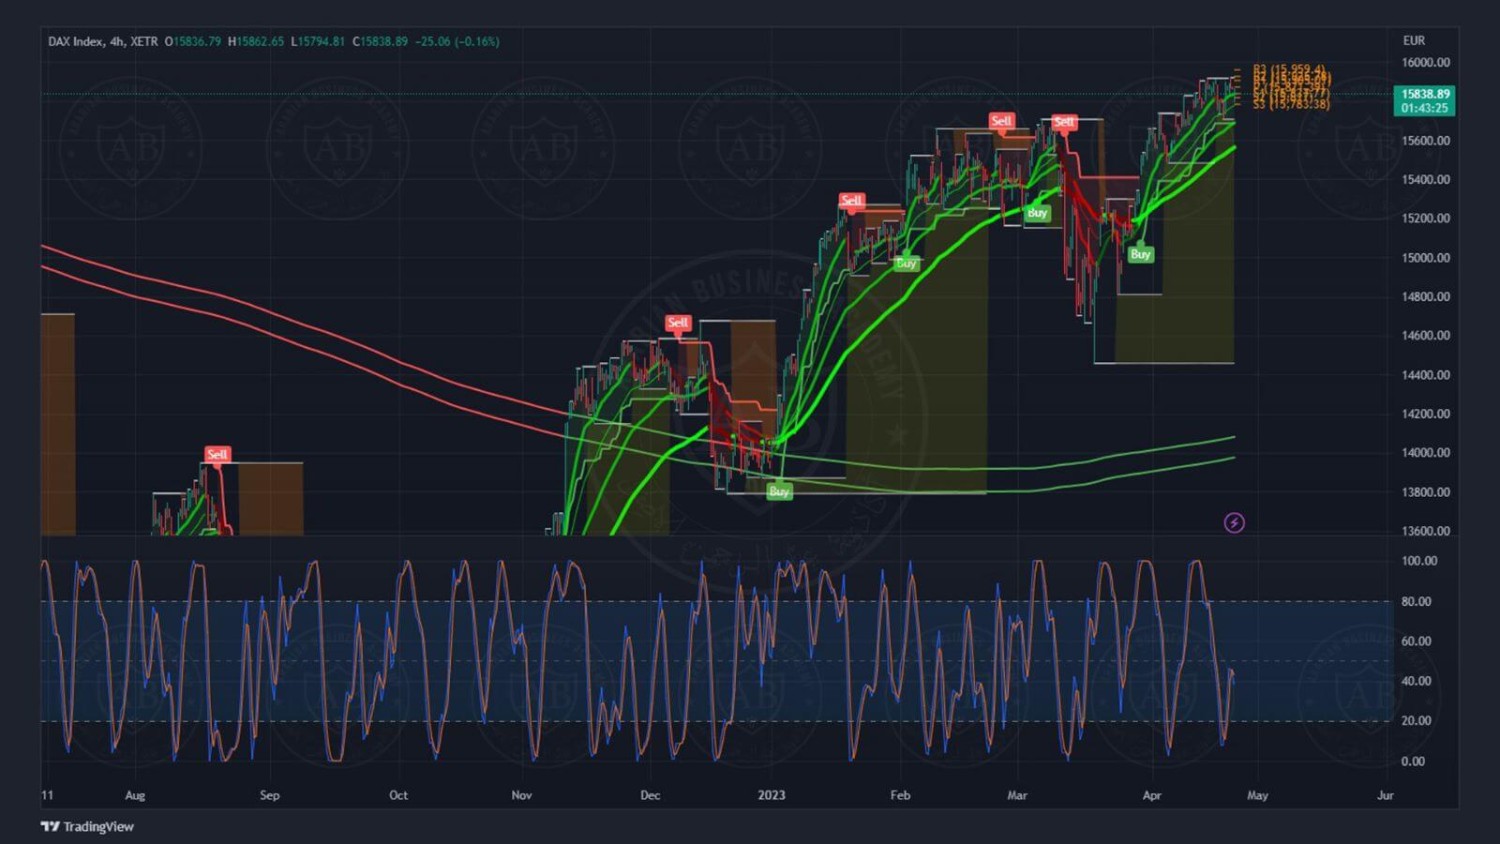The image size is (1500, 844).
Task: Click the 2023 label on time axis
Action: click(772, 796)
